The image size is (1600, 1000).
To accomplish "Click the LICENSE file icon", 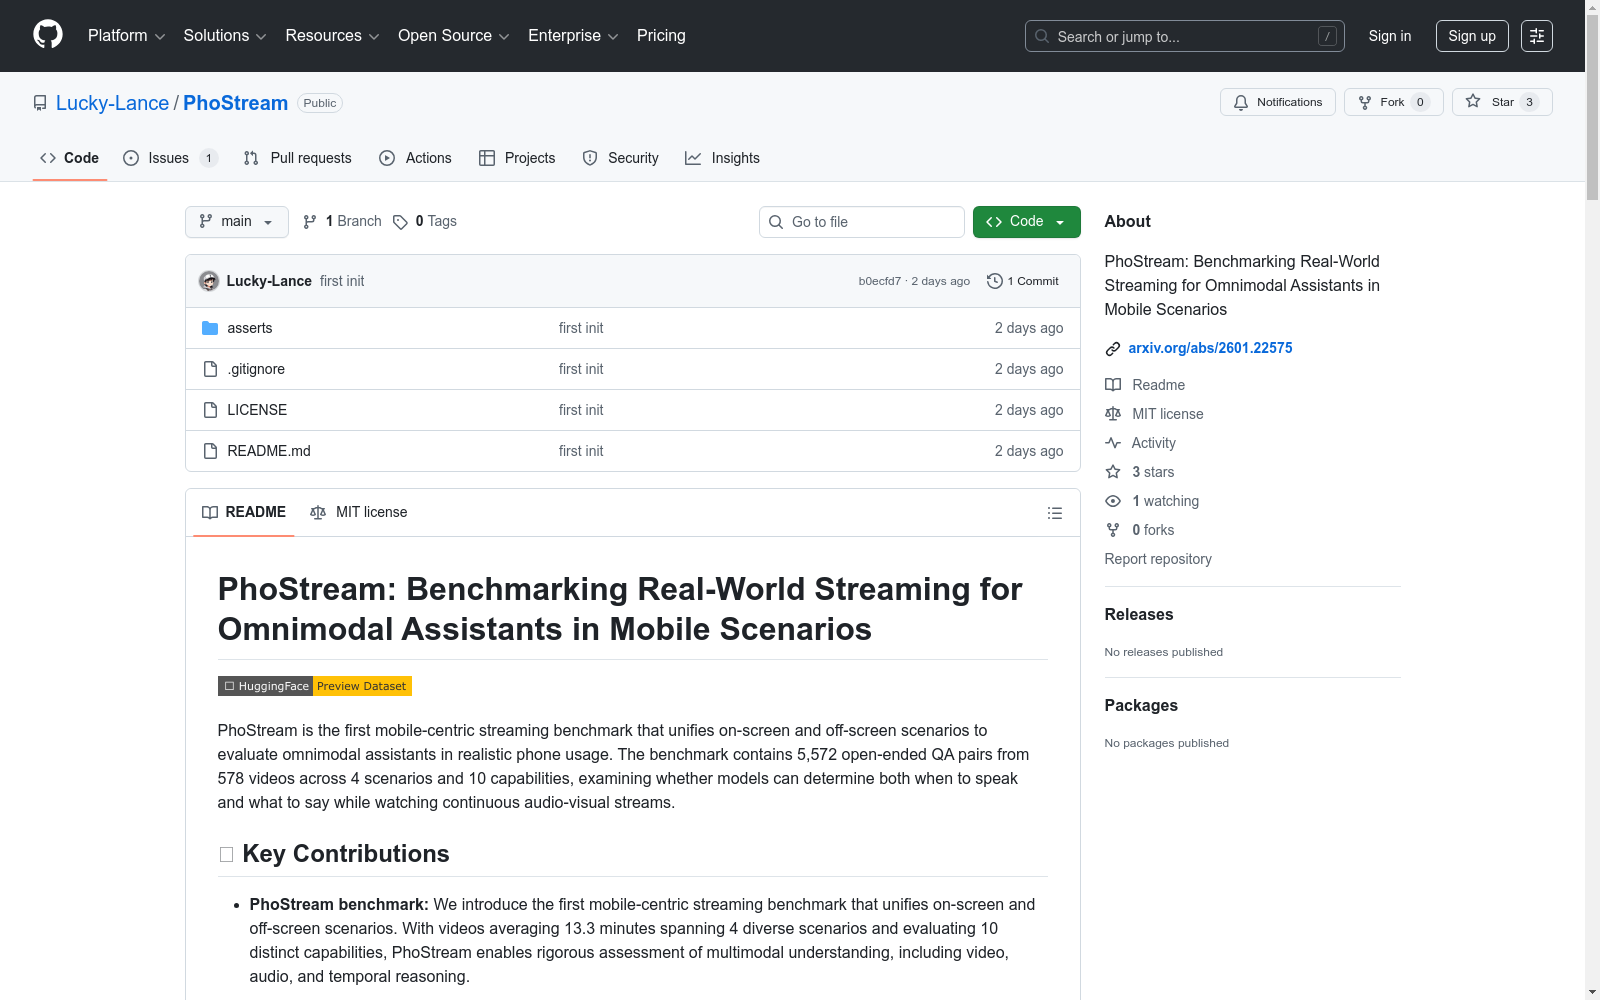I will click(210, 410).
